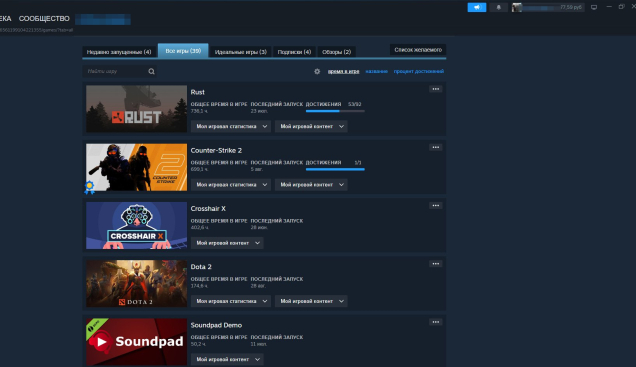This screenshot has width=636, height=367.
Task: Click the search magnifier icon
Action: point(151,71)
